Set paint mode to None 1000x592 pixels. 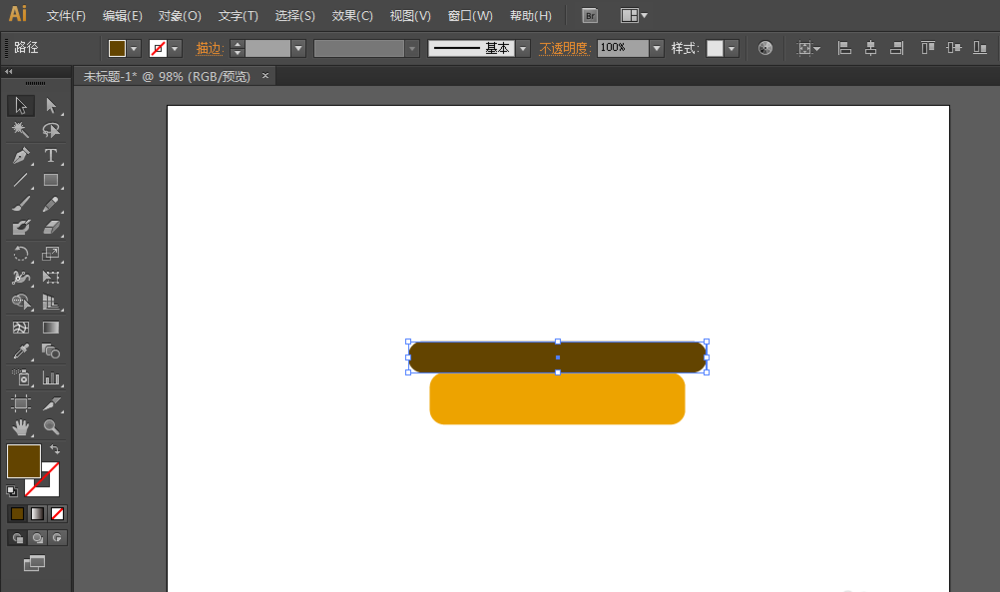click(57, 514)
